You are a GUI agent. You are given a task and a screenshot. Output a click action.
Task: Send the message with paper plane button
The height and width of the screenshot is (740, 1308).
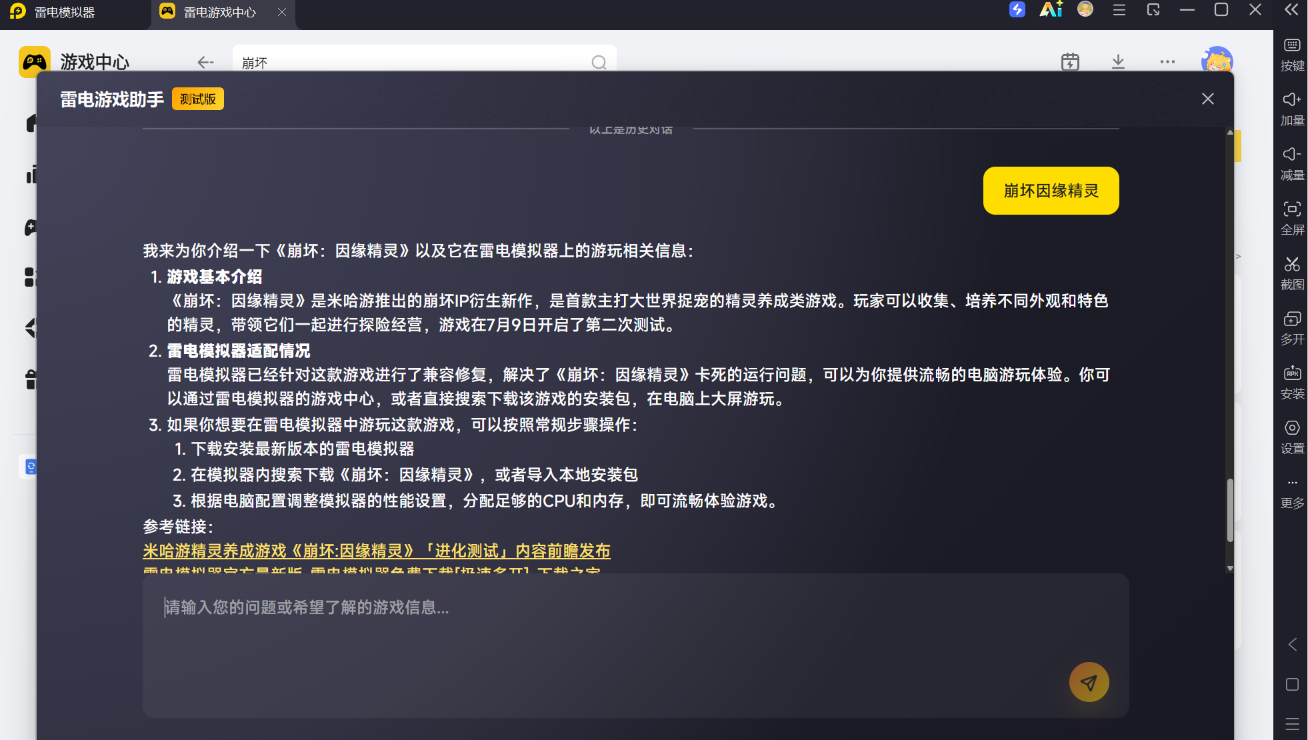[x=1089, y=682]
